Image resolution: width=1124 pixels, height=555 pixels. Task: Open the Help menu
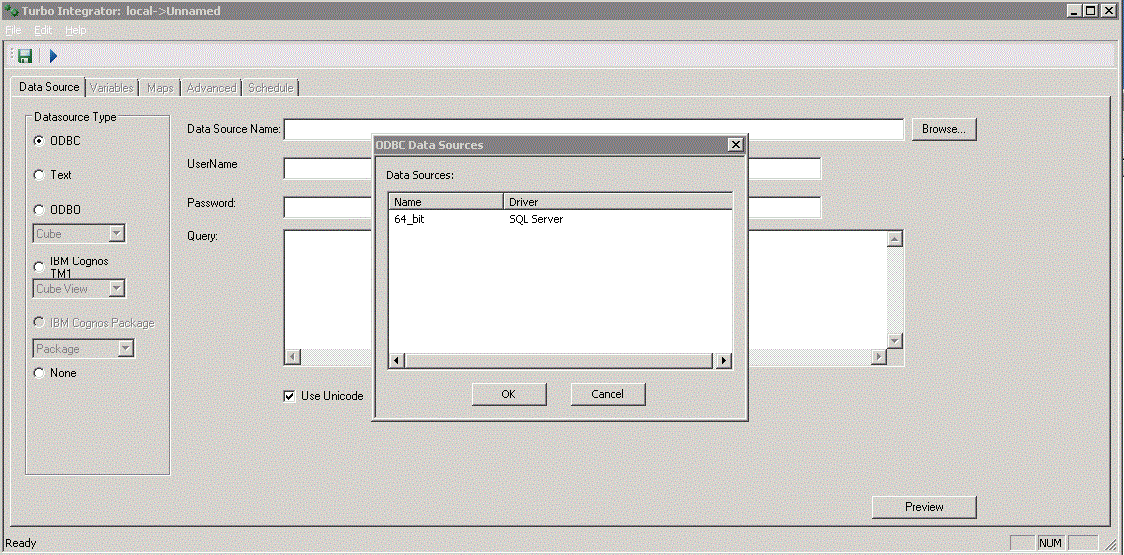coord(75,30)
